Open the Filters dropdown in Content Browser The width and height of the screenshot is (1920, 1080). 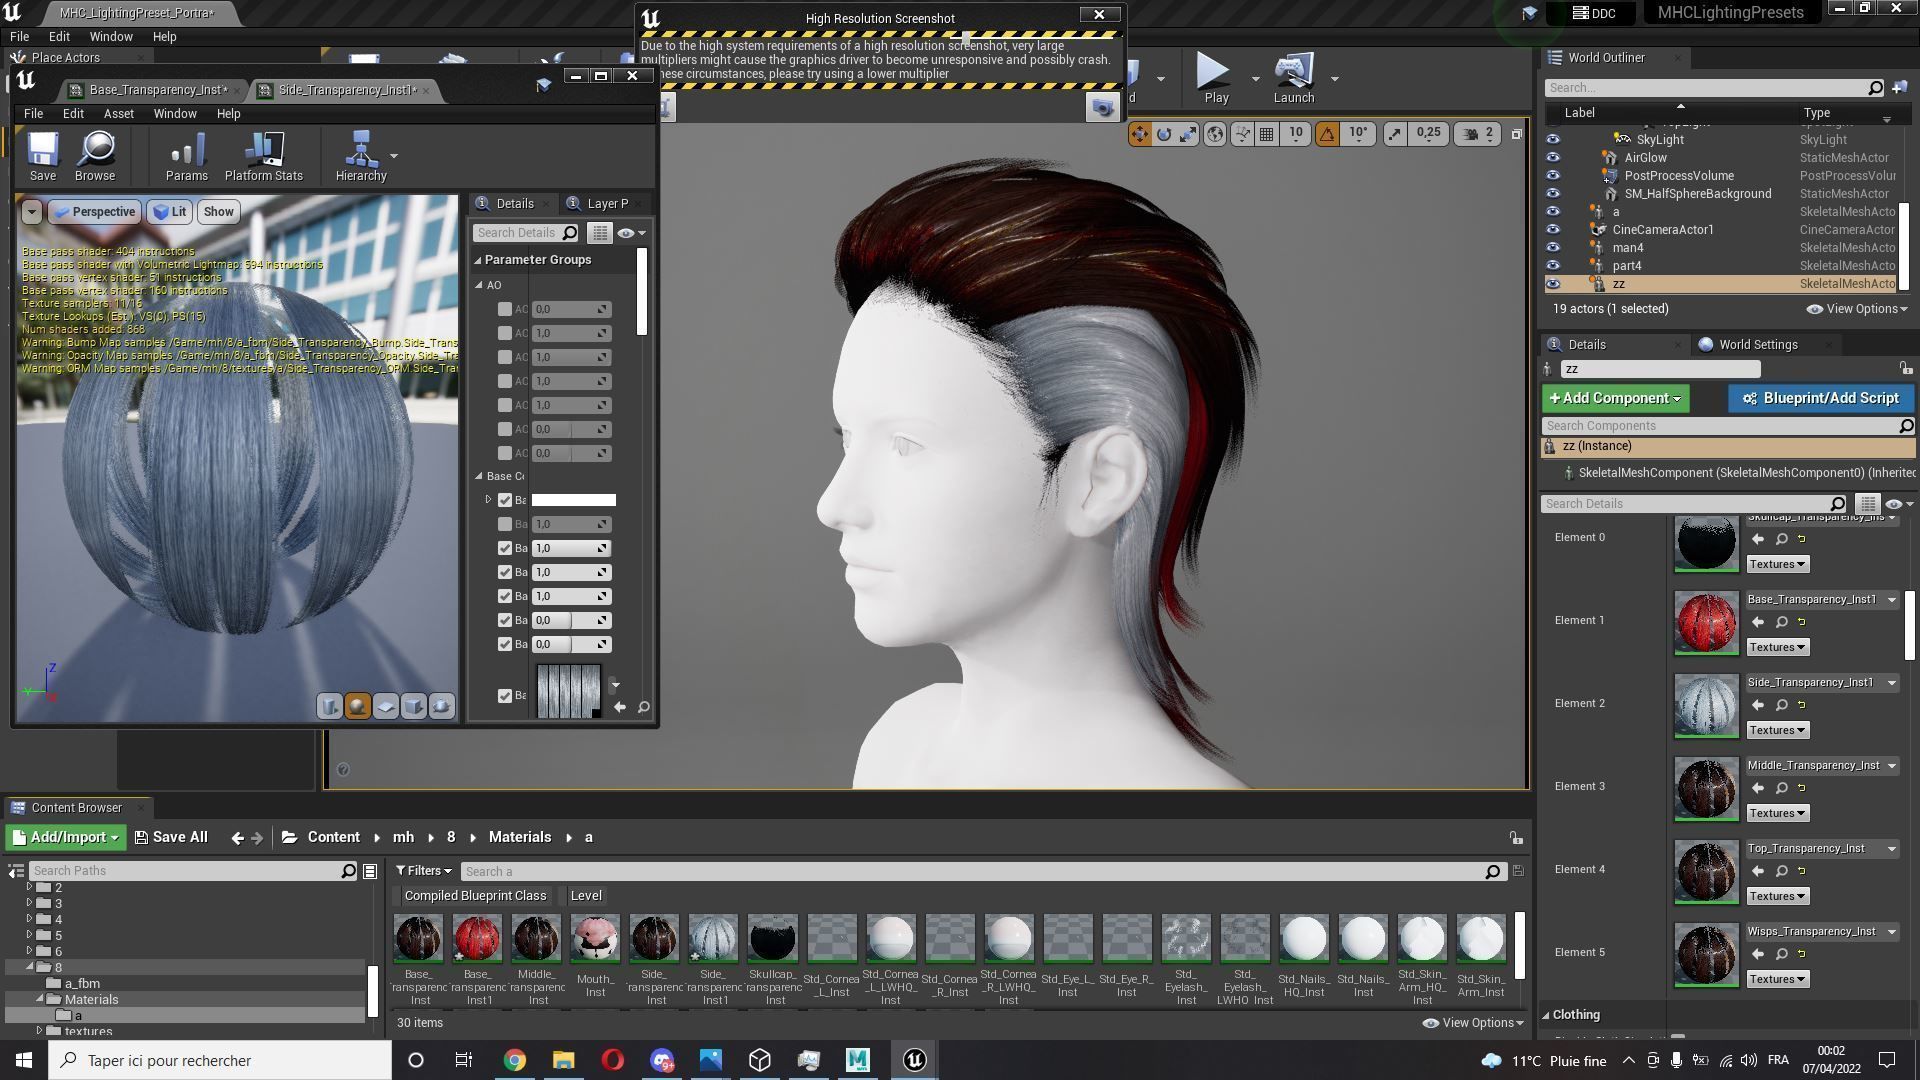pos(423,871)
